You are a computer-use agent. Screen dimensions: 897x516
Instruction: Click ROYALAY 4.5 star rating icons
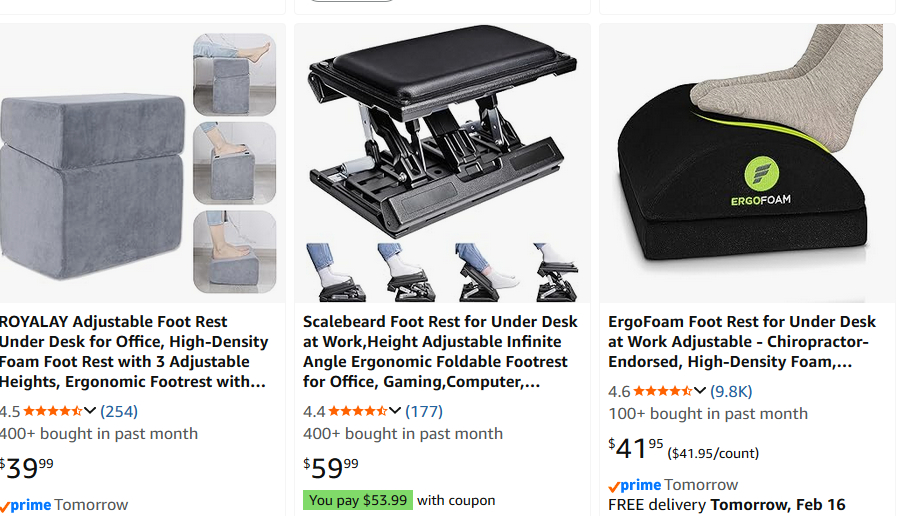52,411
